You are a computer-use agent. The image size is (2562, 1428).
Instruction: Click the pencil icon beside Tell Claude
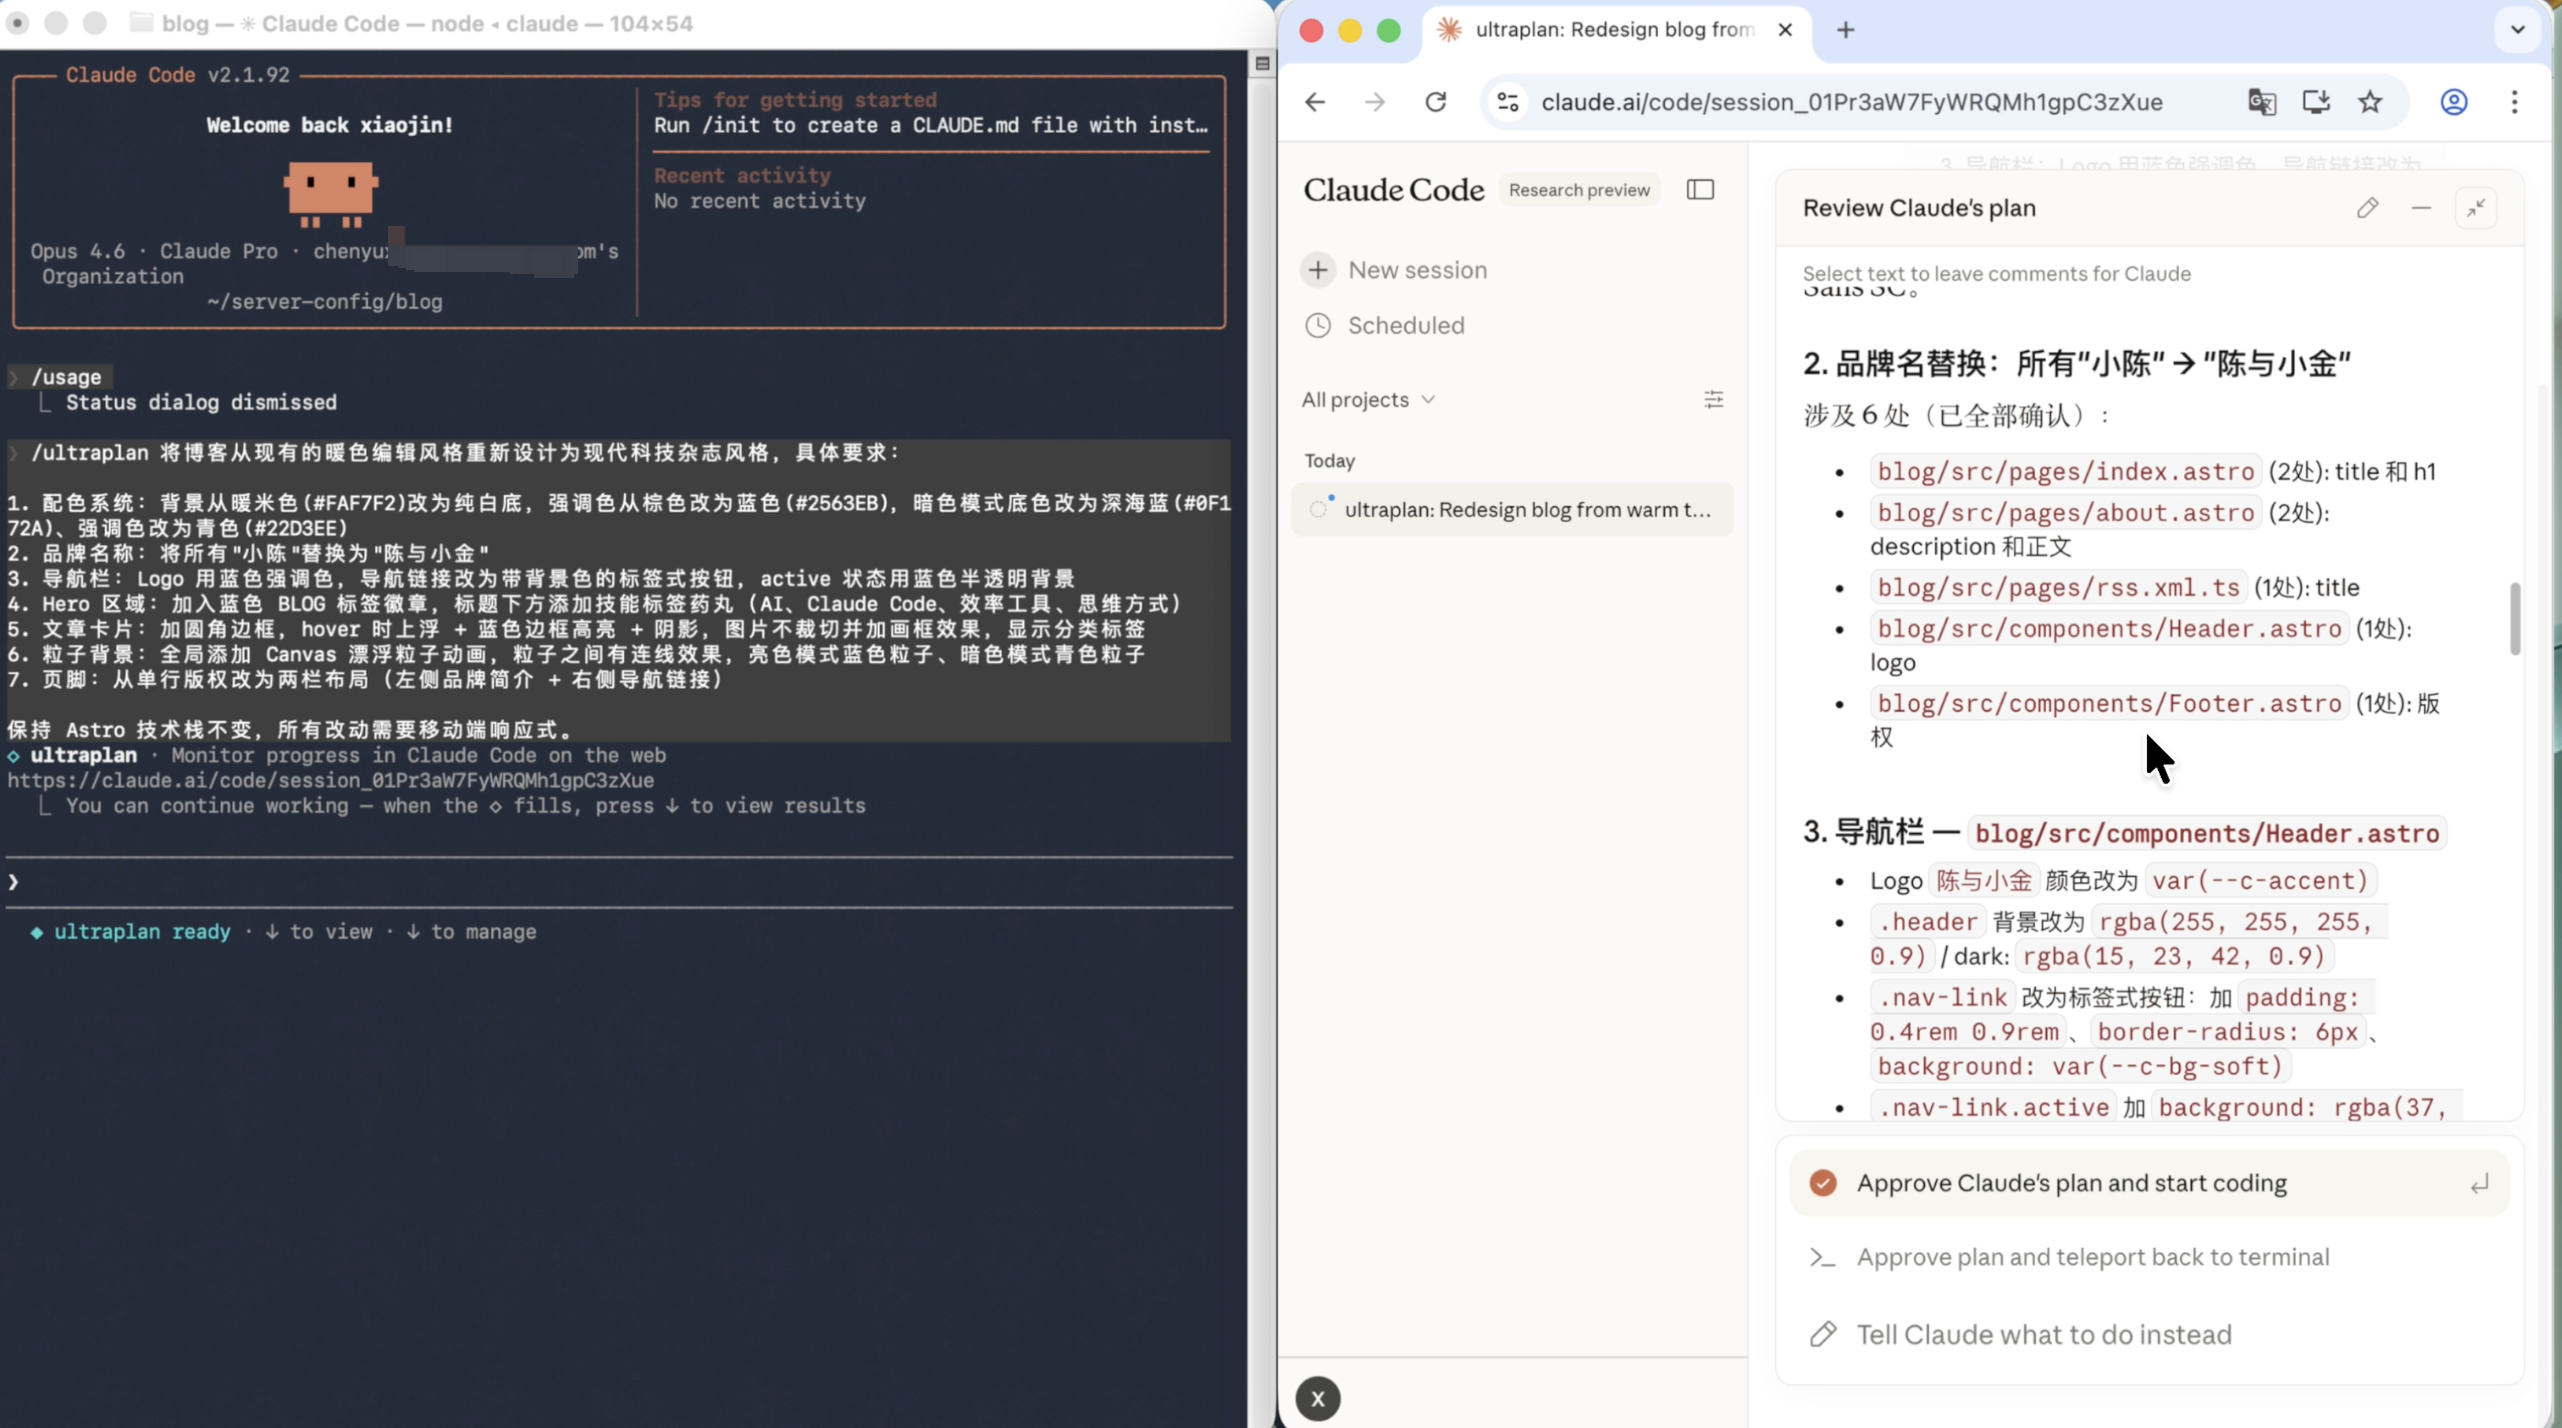pyautogui.click(x=1822, y=1335)
